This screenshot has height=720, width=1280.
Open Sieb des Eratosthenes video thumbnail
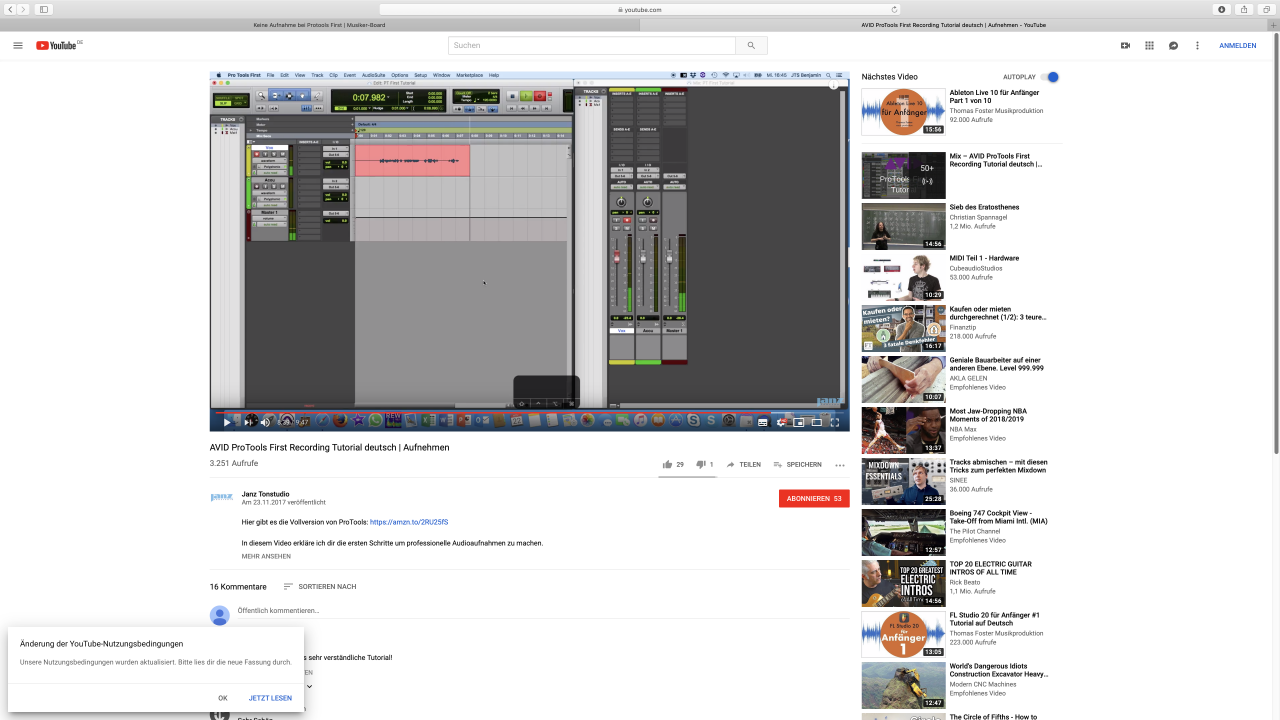[903, 226]
